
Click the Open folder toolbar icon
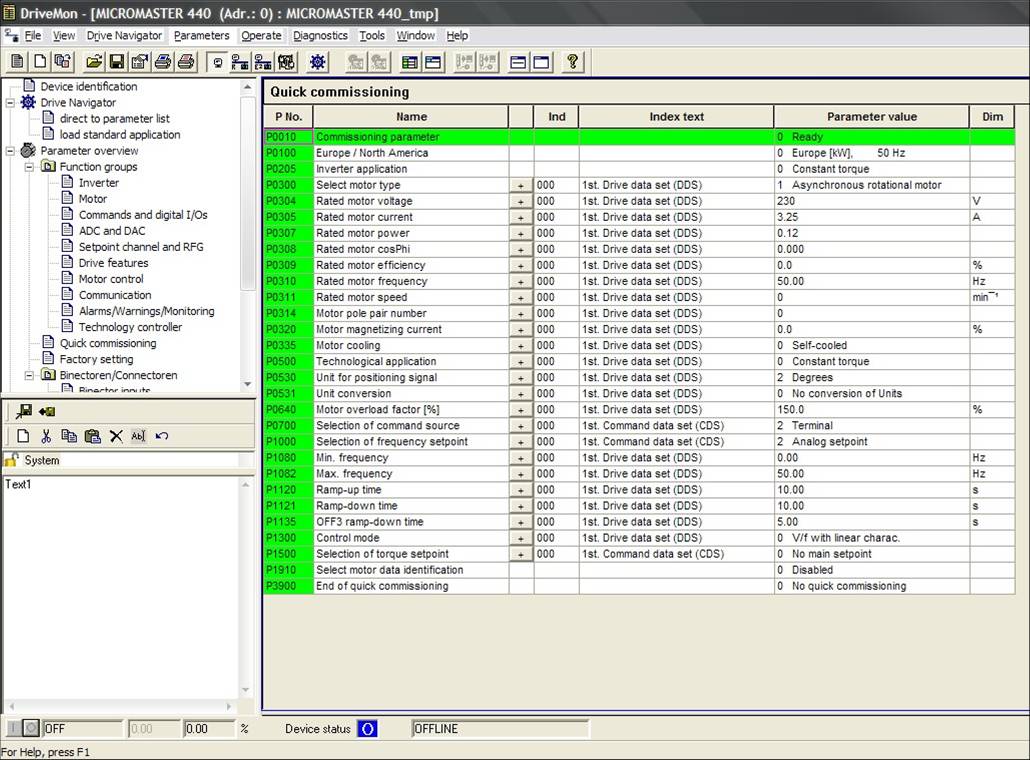coord(94,62)
